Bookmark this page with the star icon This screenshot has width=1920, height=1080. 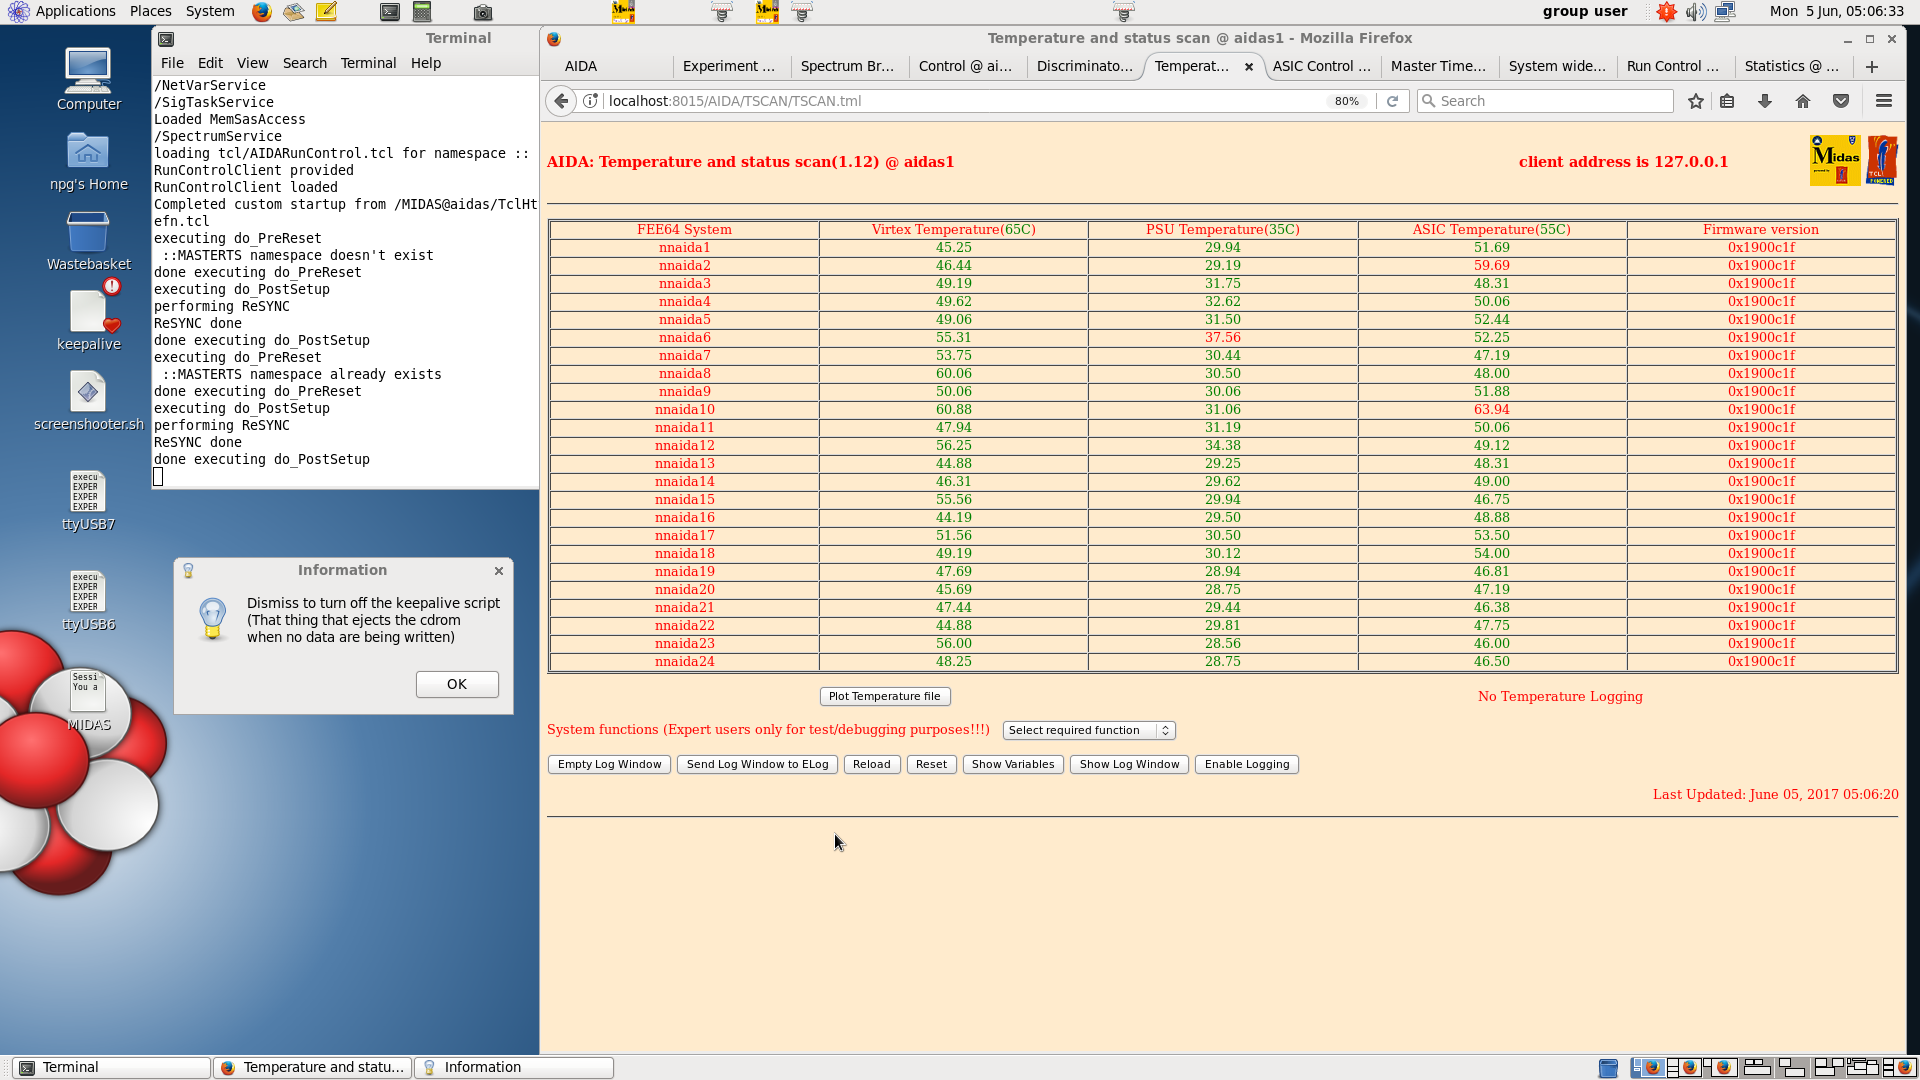click(1696, 101)
